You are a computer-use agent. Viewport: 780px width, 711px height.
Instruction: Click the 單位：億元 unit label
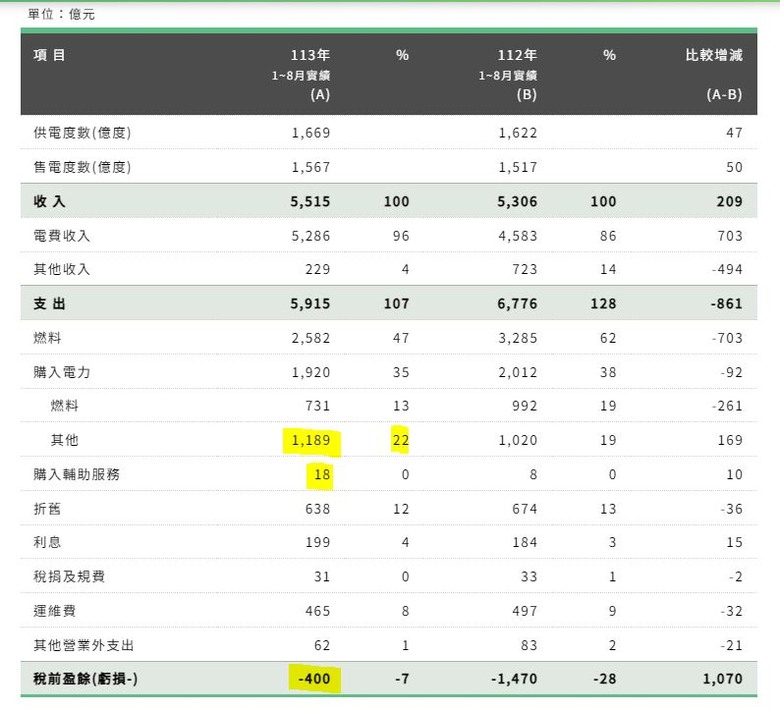[x=61, y=14]
